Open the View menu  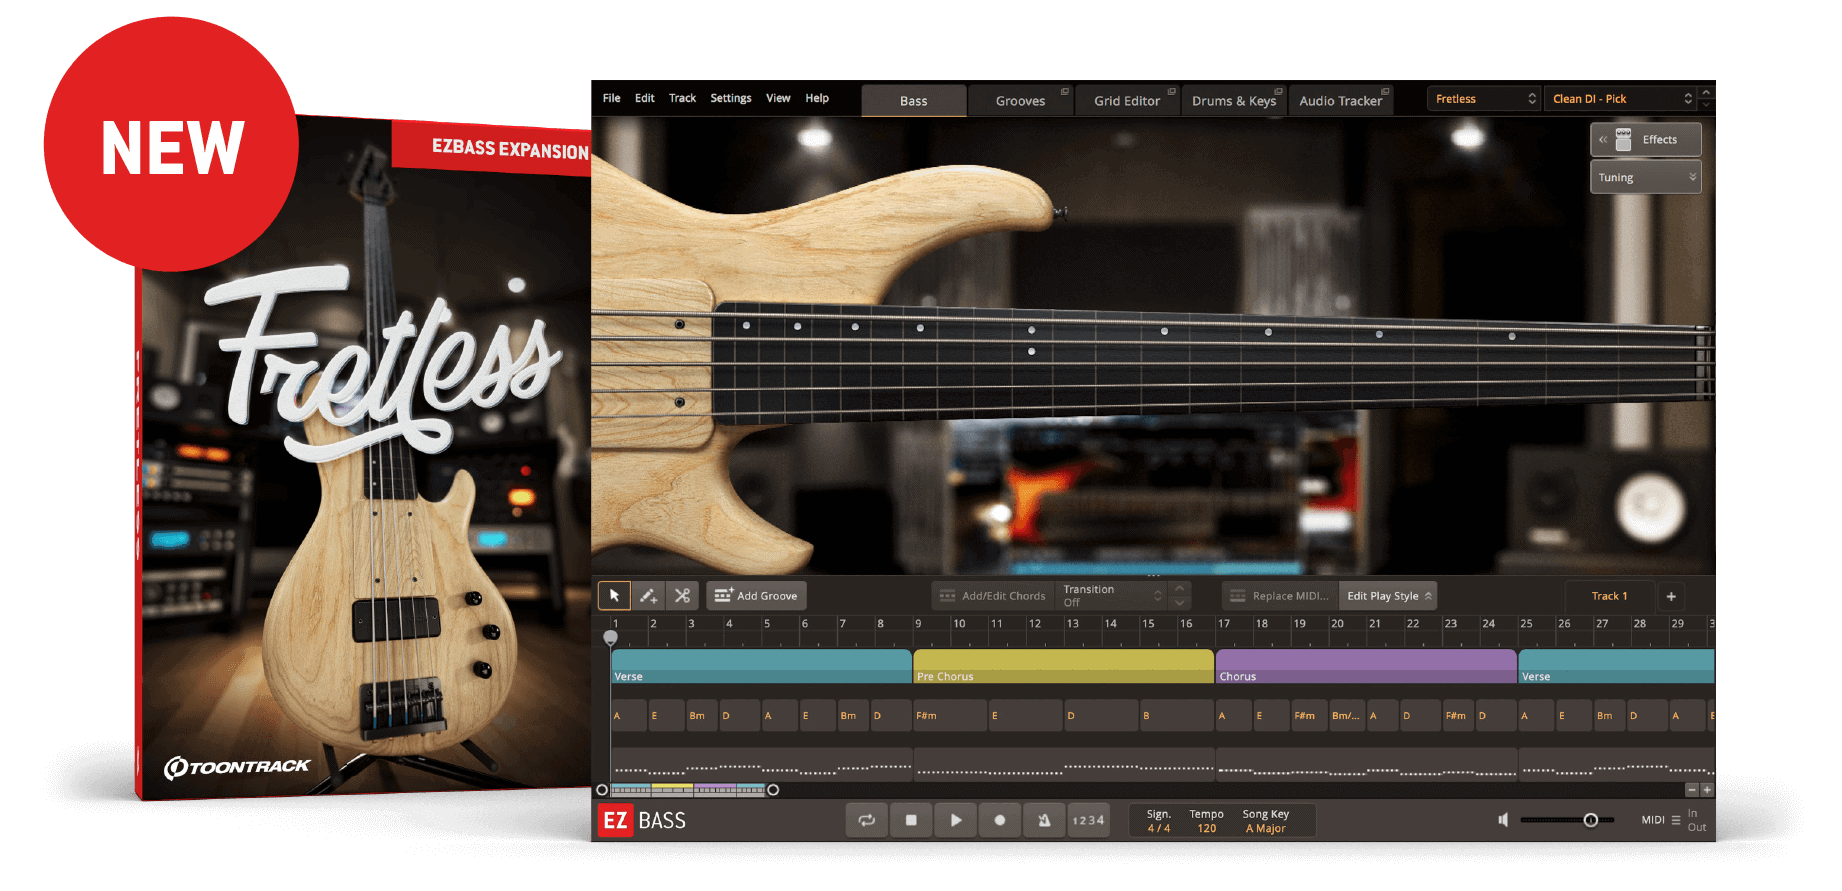tap(778, 98)
